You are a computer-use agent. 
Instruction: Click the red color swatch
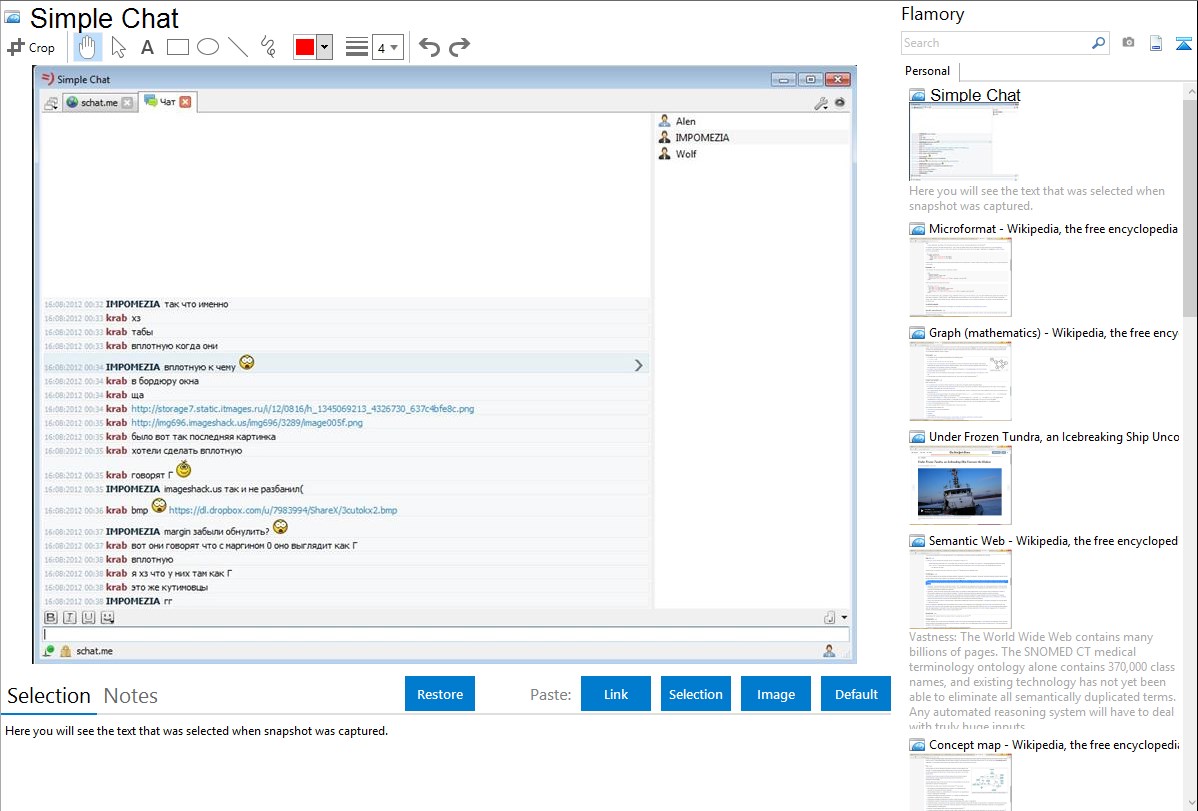(304, 47)
